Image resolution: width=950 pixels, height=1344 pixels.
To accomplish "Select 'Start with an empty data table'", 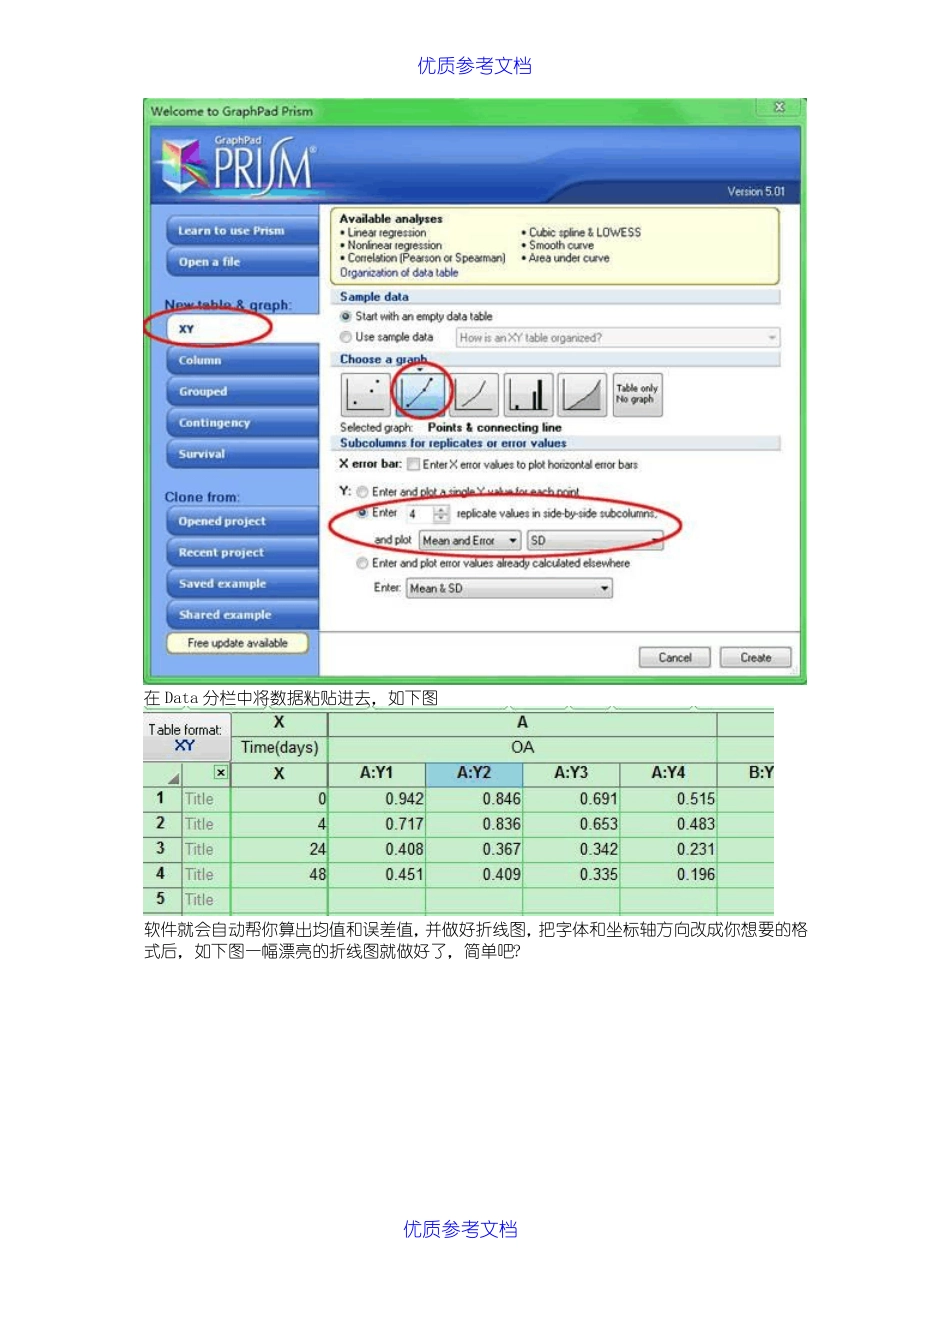I will pyautogui.click(x=346, y=316).
